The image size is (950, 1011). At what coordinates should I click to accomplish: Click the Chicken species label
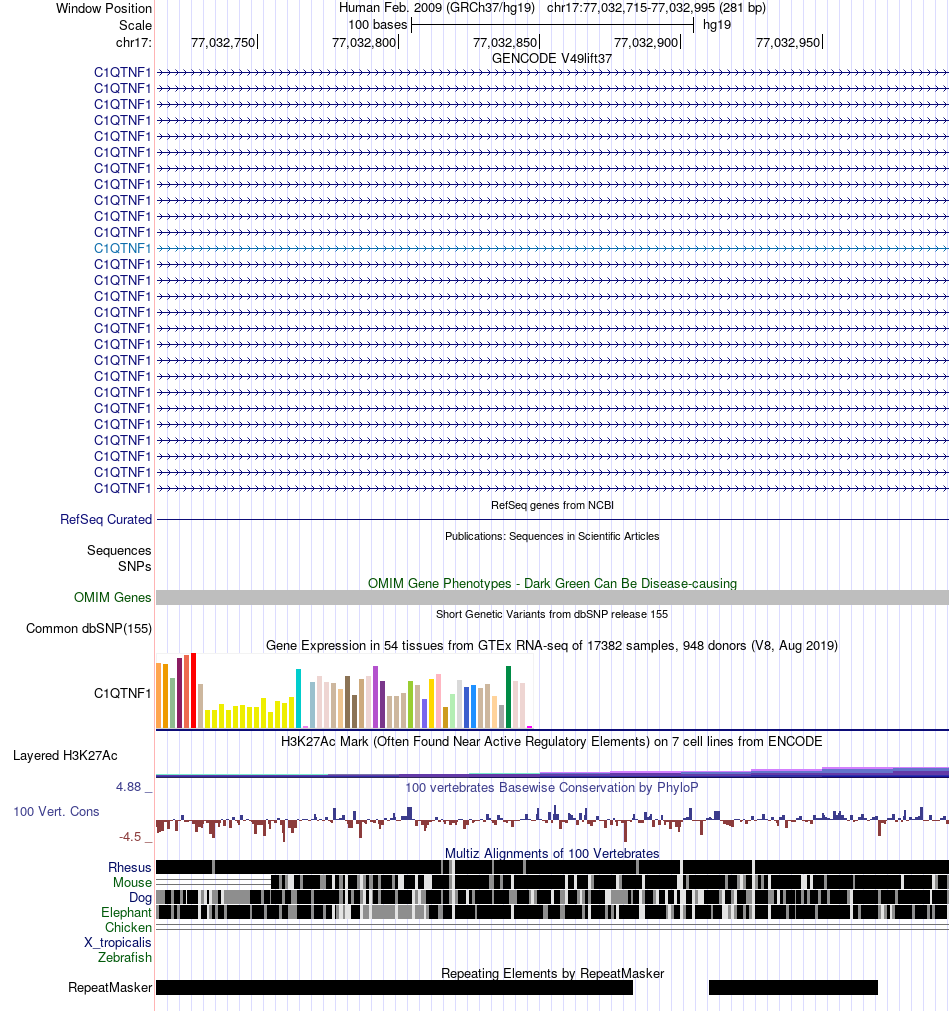(128, 927)
